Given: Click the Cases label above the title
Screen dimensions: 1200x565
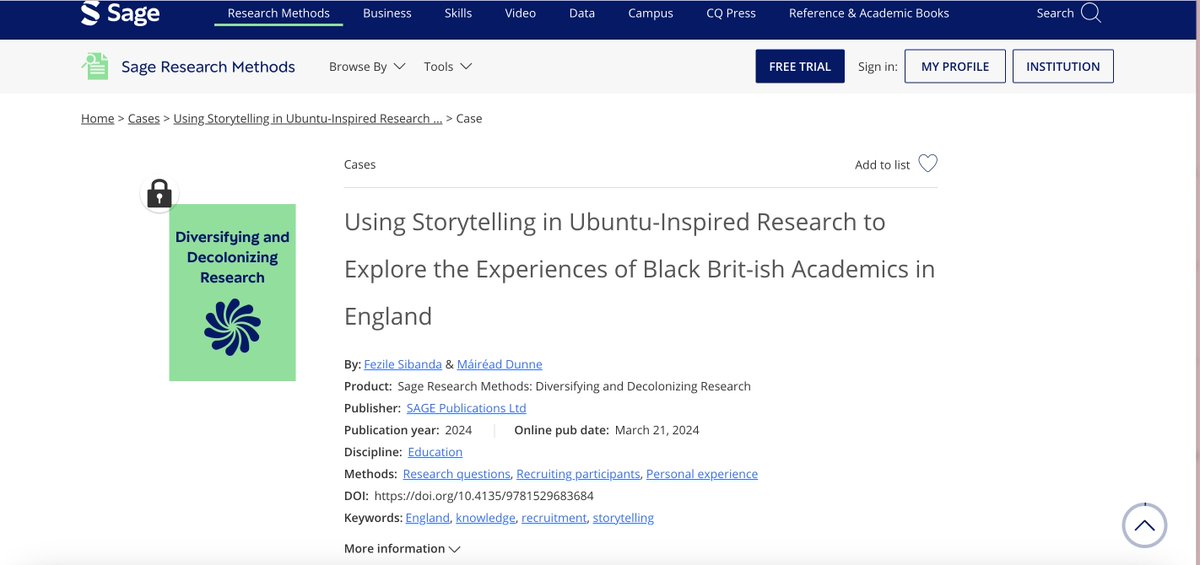Looking at the screenshot, I should pos(360,165).
